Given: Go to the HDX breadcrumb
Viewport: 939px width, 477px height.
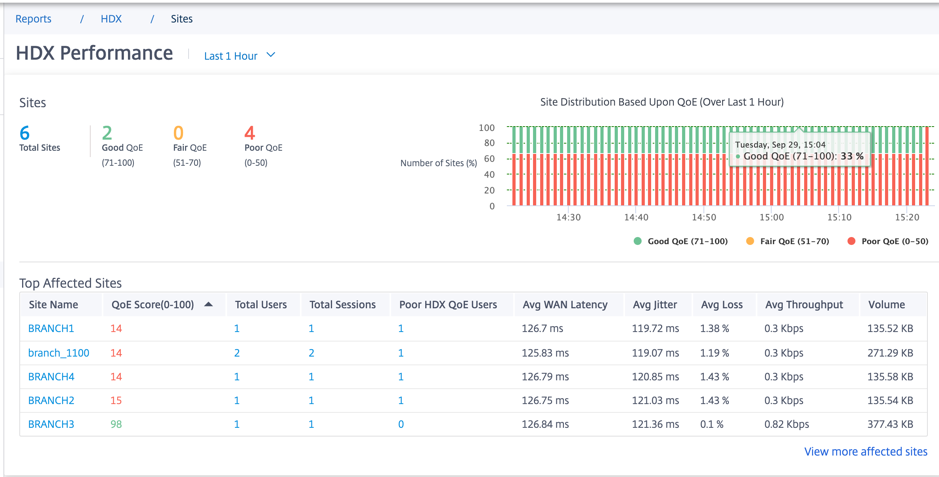Looking at the screenshot, I should [x=111, y=19].
